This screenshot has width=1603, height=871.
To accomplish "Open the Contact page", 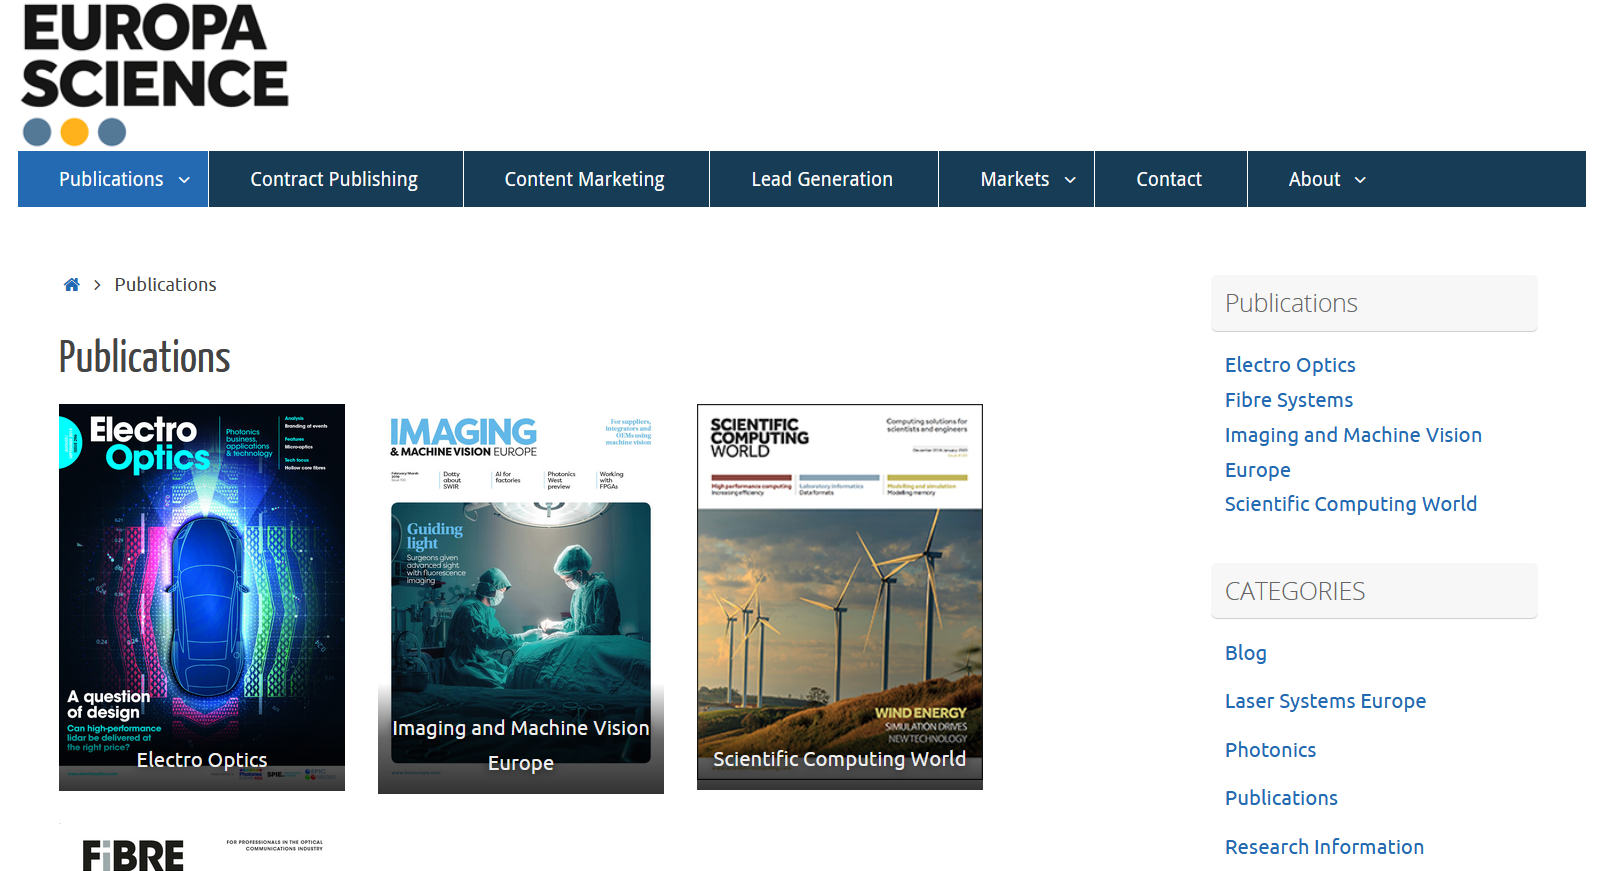I will point(1169,180).
